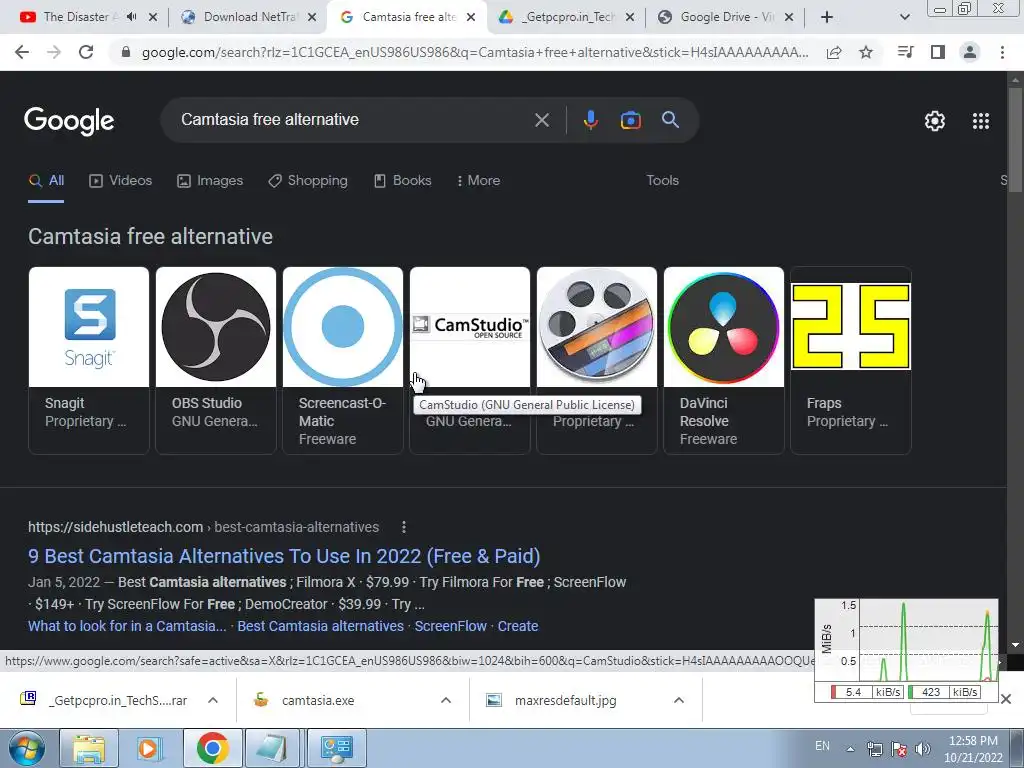The image size is (1024, 768).
Task: Switch to Chrome in taskbar
Action: [212, 748]
